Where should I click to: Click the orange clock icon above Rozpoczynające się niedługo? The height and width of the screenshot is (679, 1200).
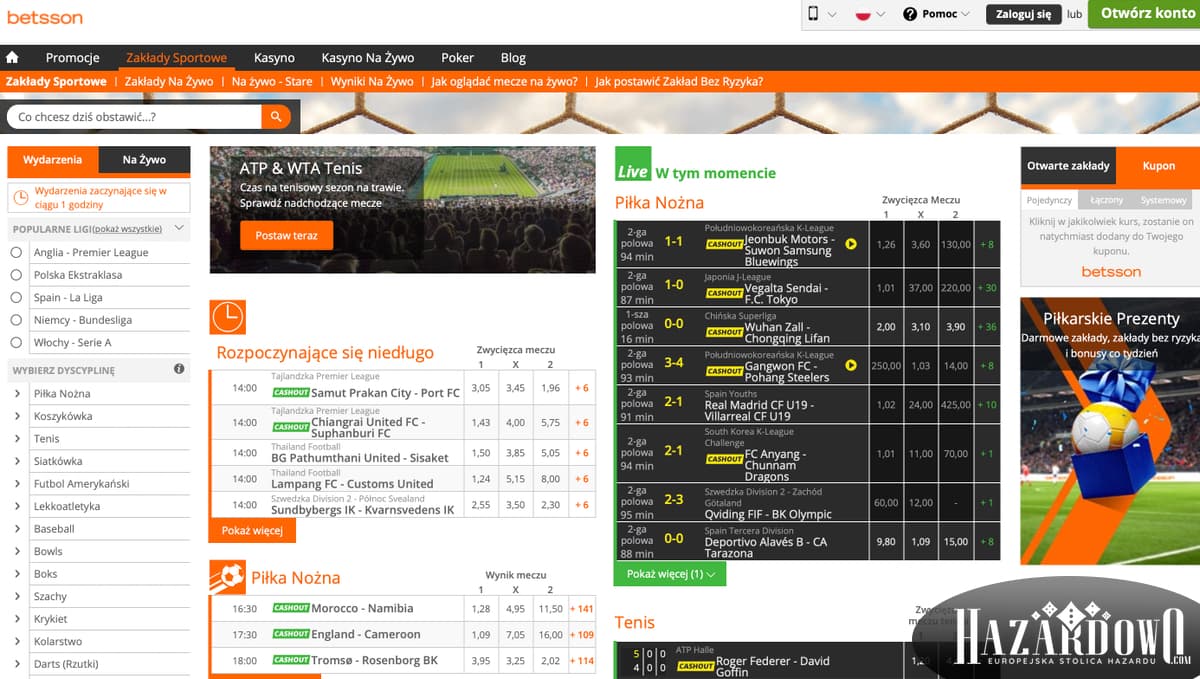click(x=227, y=317)
